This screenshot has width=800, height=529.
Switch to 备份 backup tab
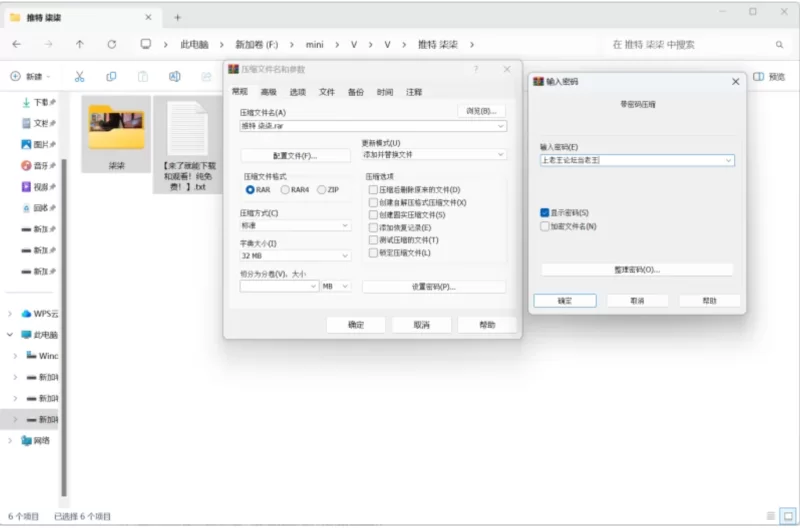356,92
